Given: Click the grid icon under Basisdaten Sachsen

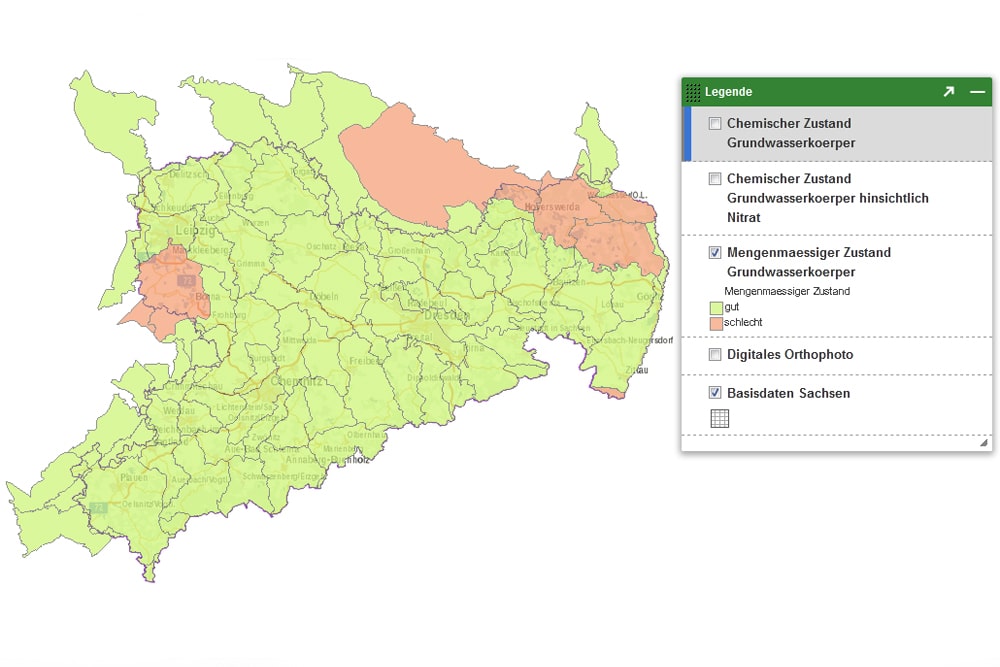Looking at the screenshot, I should click(x=719, y=418).
